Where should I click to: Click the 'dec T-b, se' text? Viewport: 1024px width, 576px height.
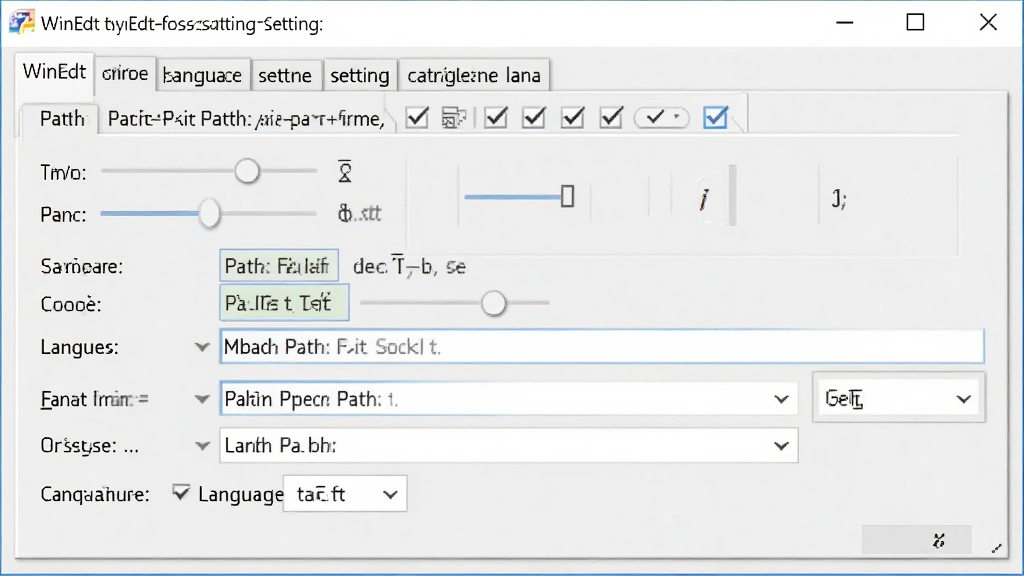tap(409, 266)
